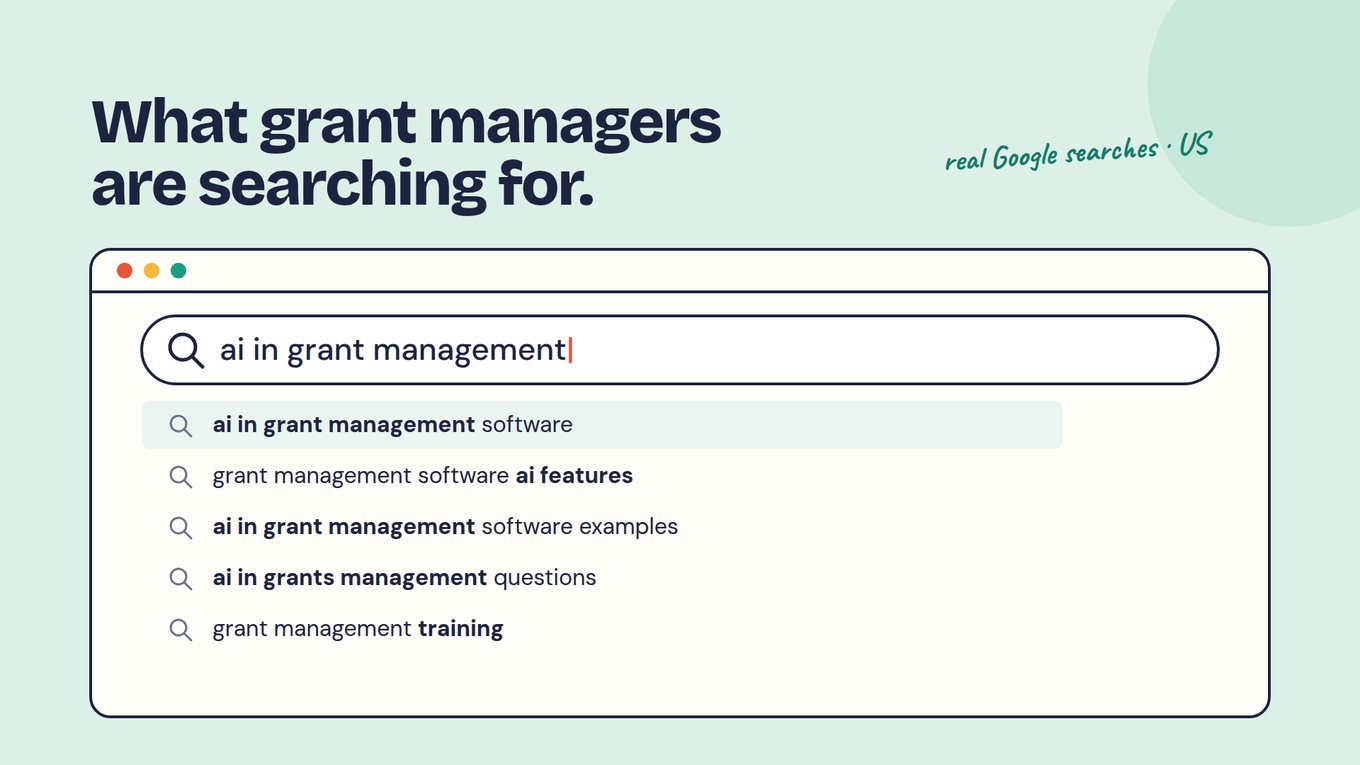Image resolution: width=1360 pixels, height=765 pixels.
Task: Click the green window dot
Action: [179, 271]
